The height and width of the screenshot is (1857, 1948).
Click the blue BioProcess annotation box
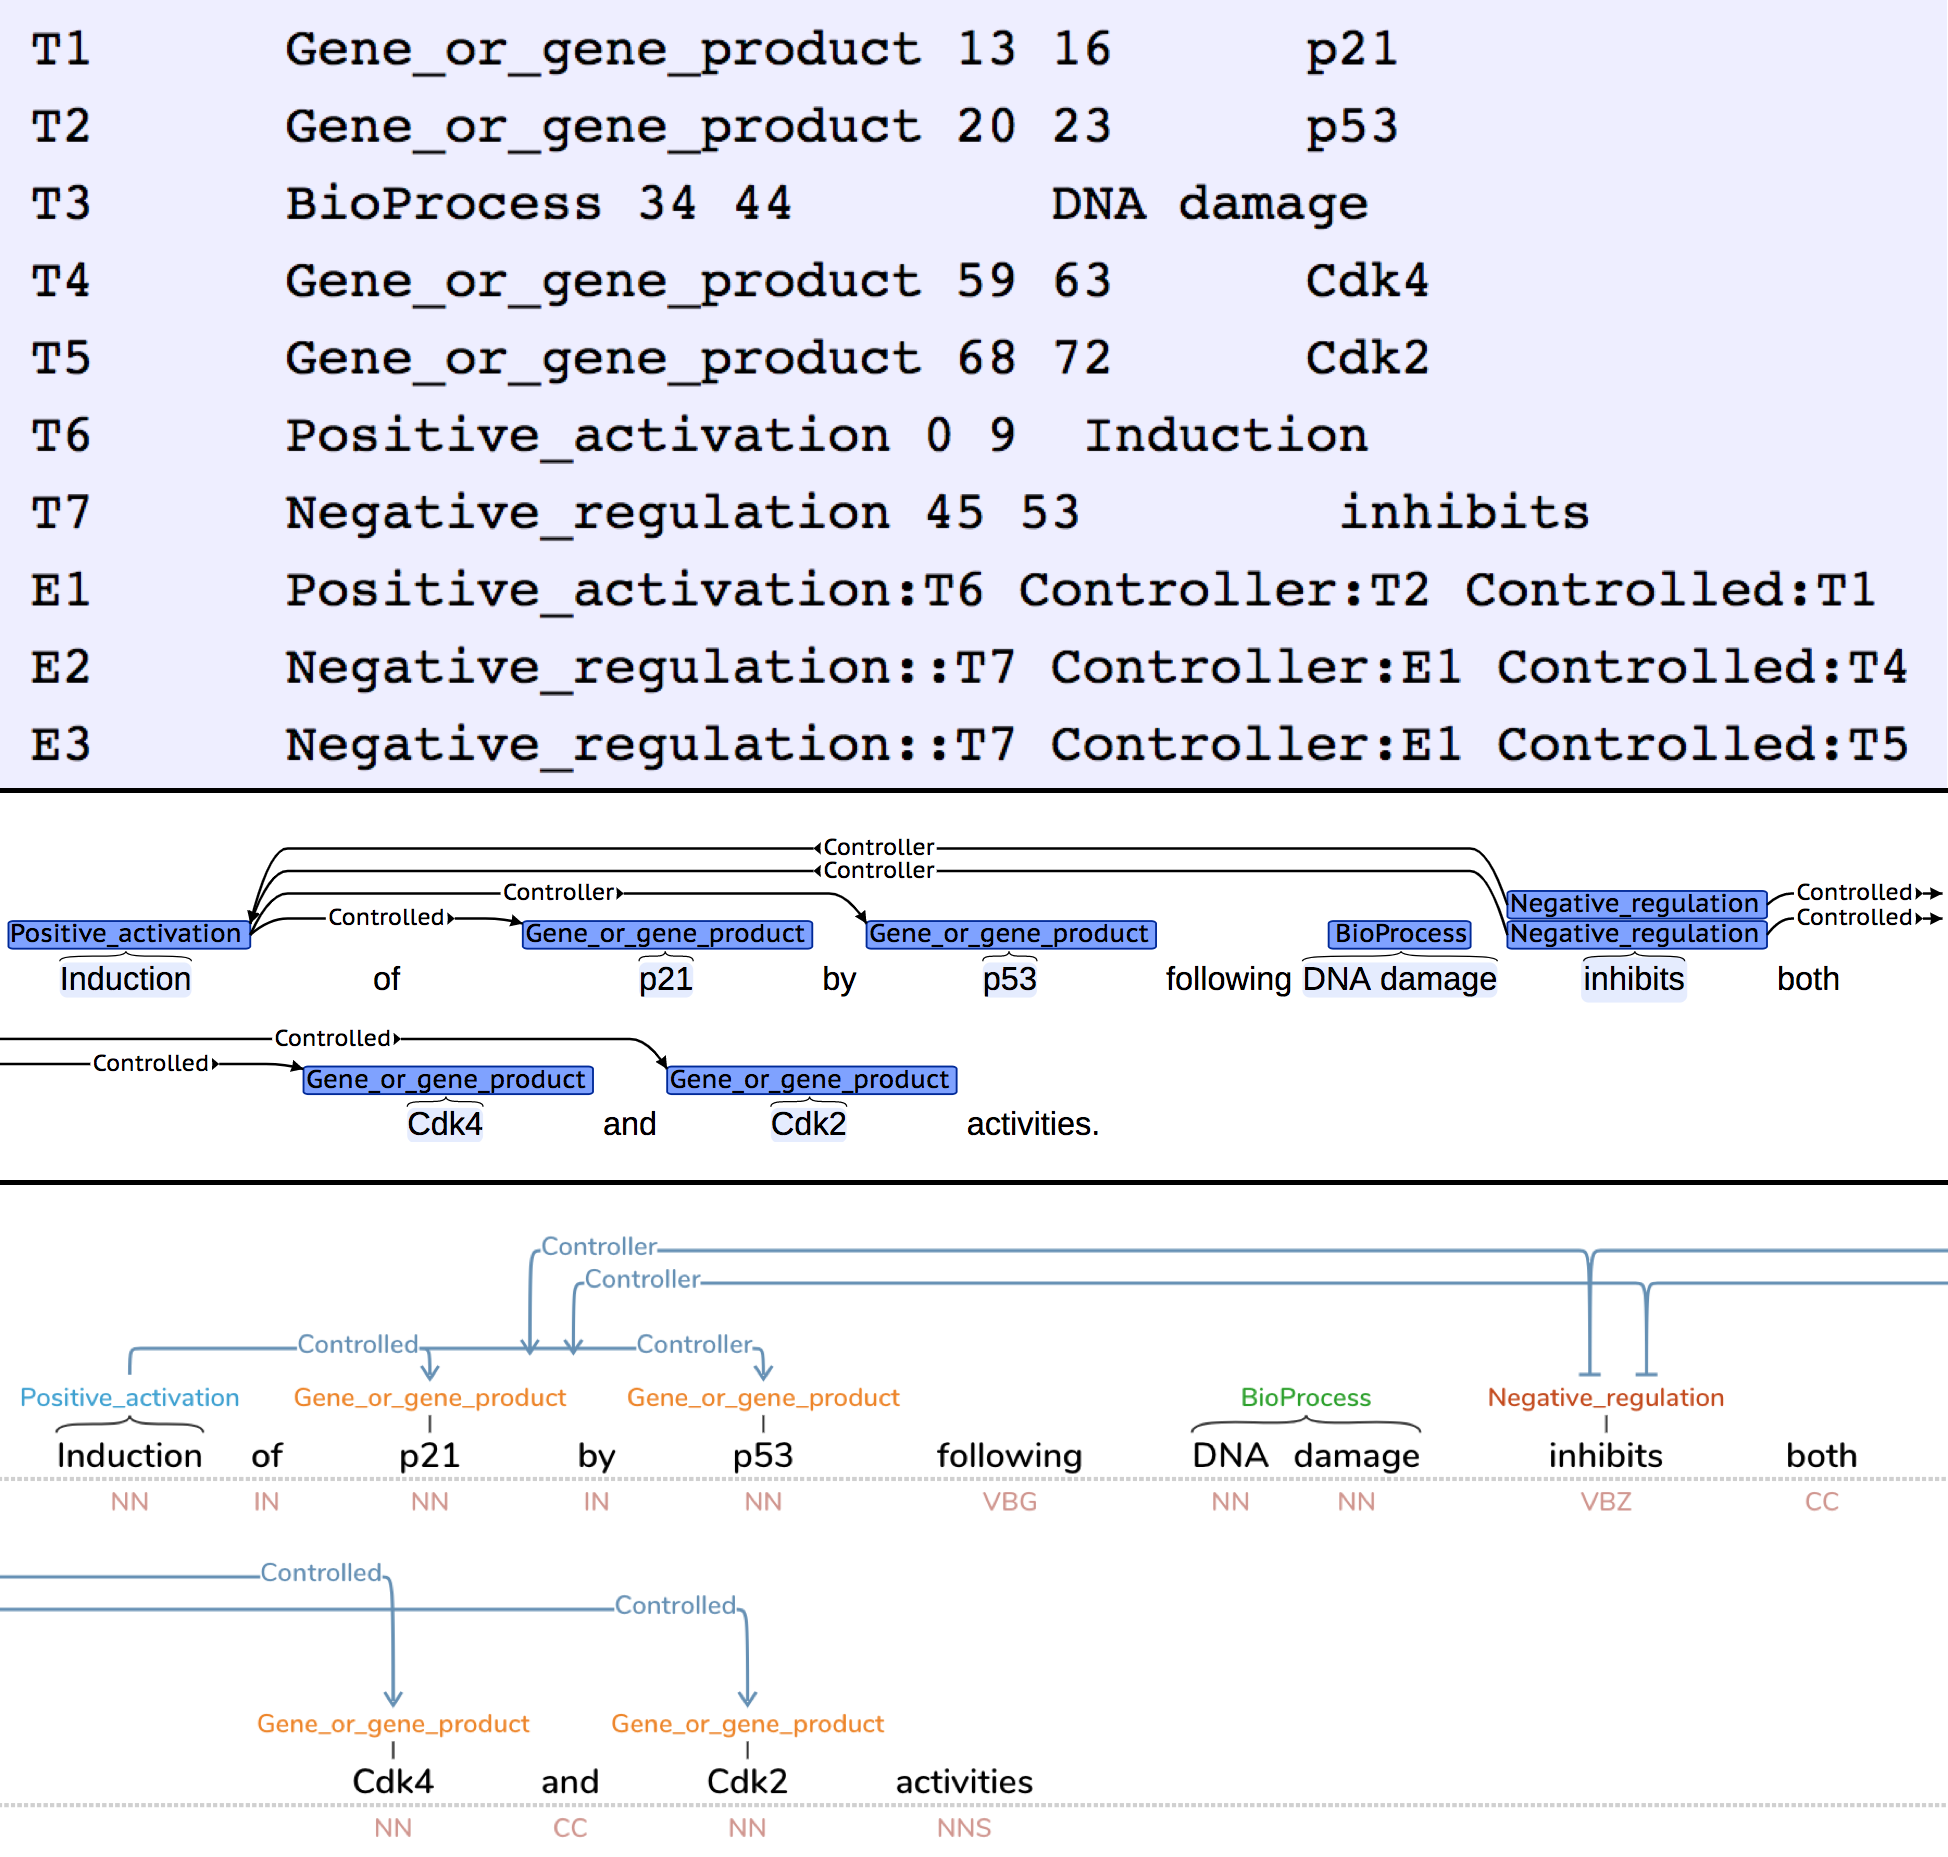(1399, 933)
